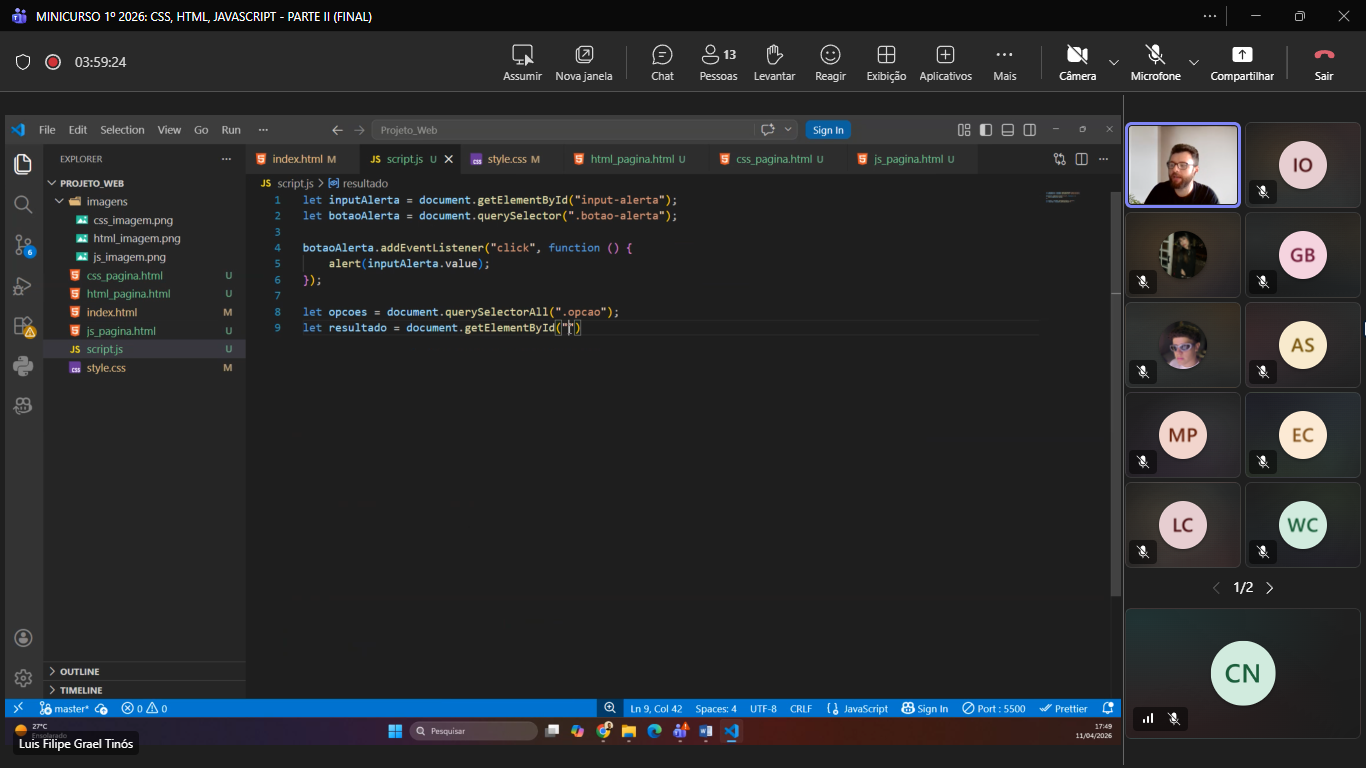This screenshot has width=1366, height=768.
Task: Open the Teams Chat panel
Action: point(662,62)
